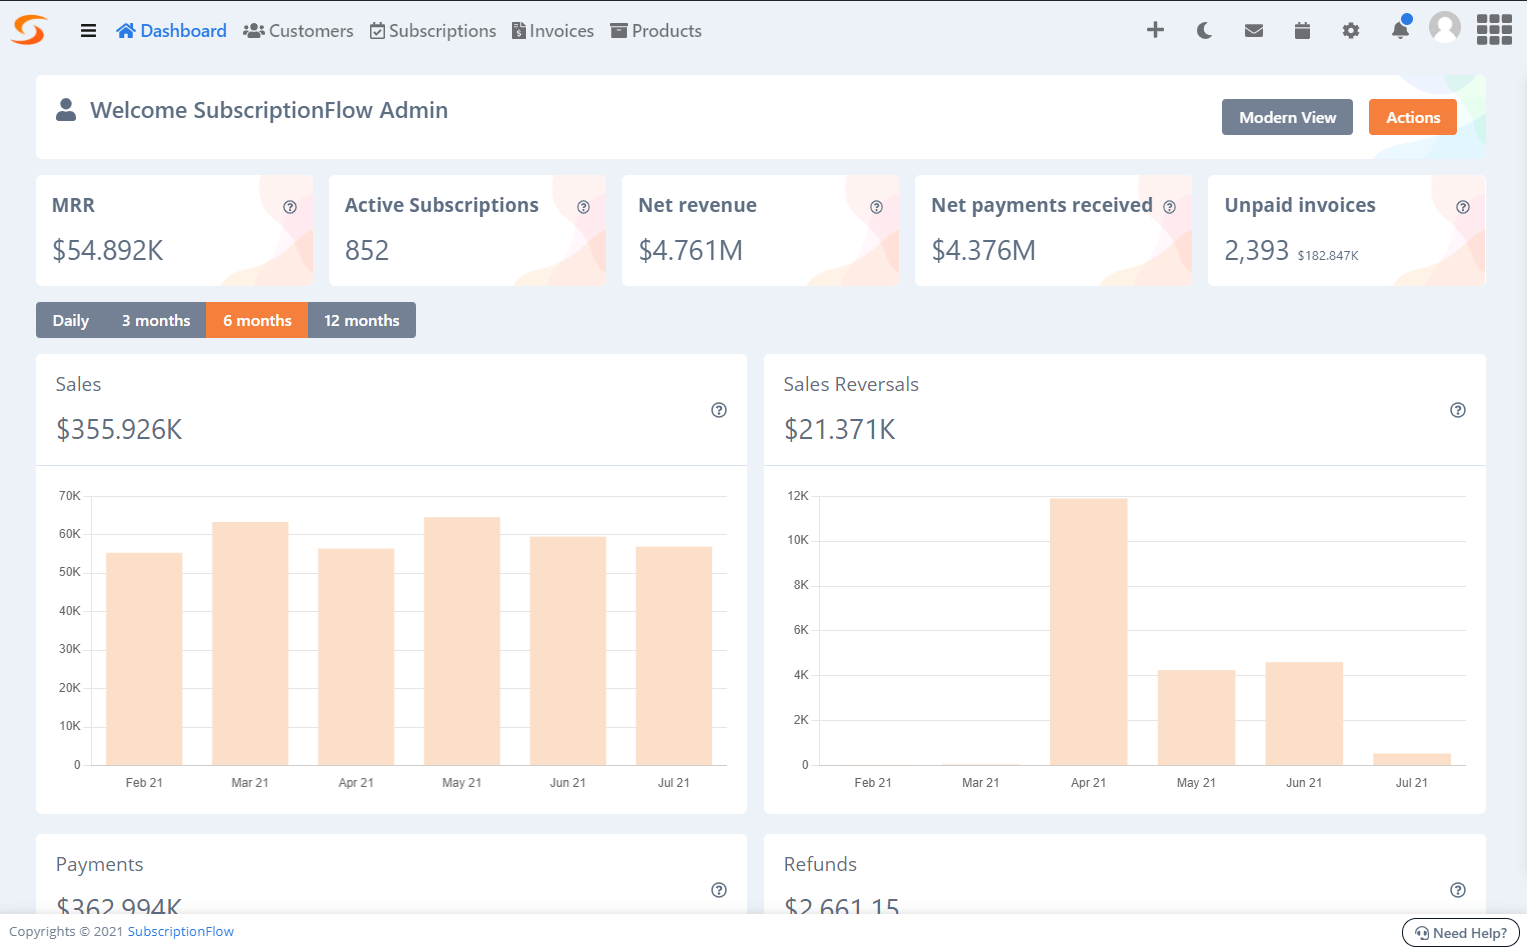Open the apps grid icon at top right

1494,30
